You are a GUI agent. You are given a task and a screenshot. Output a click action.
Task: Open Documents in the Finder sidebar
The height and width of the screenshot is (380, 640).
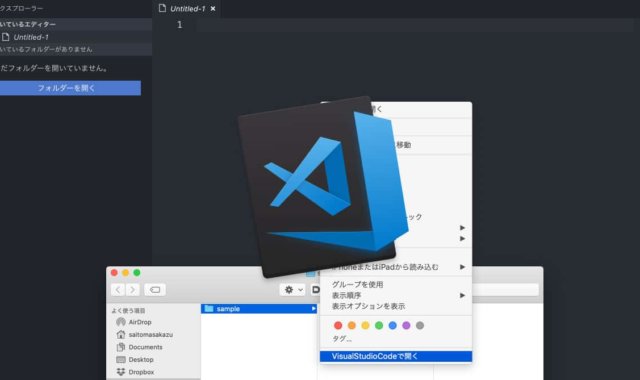(x=145, y=347)
